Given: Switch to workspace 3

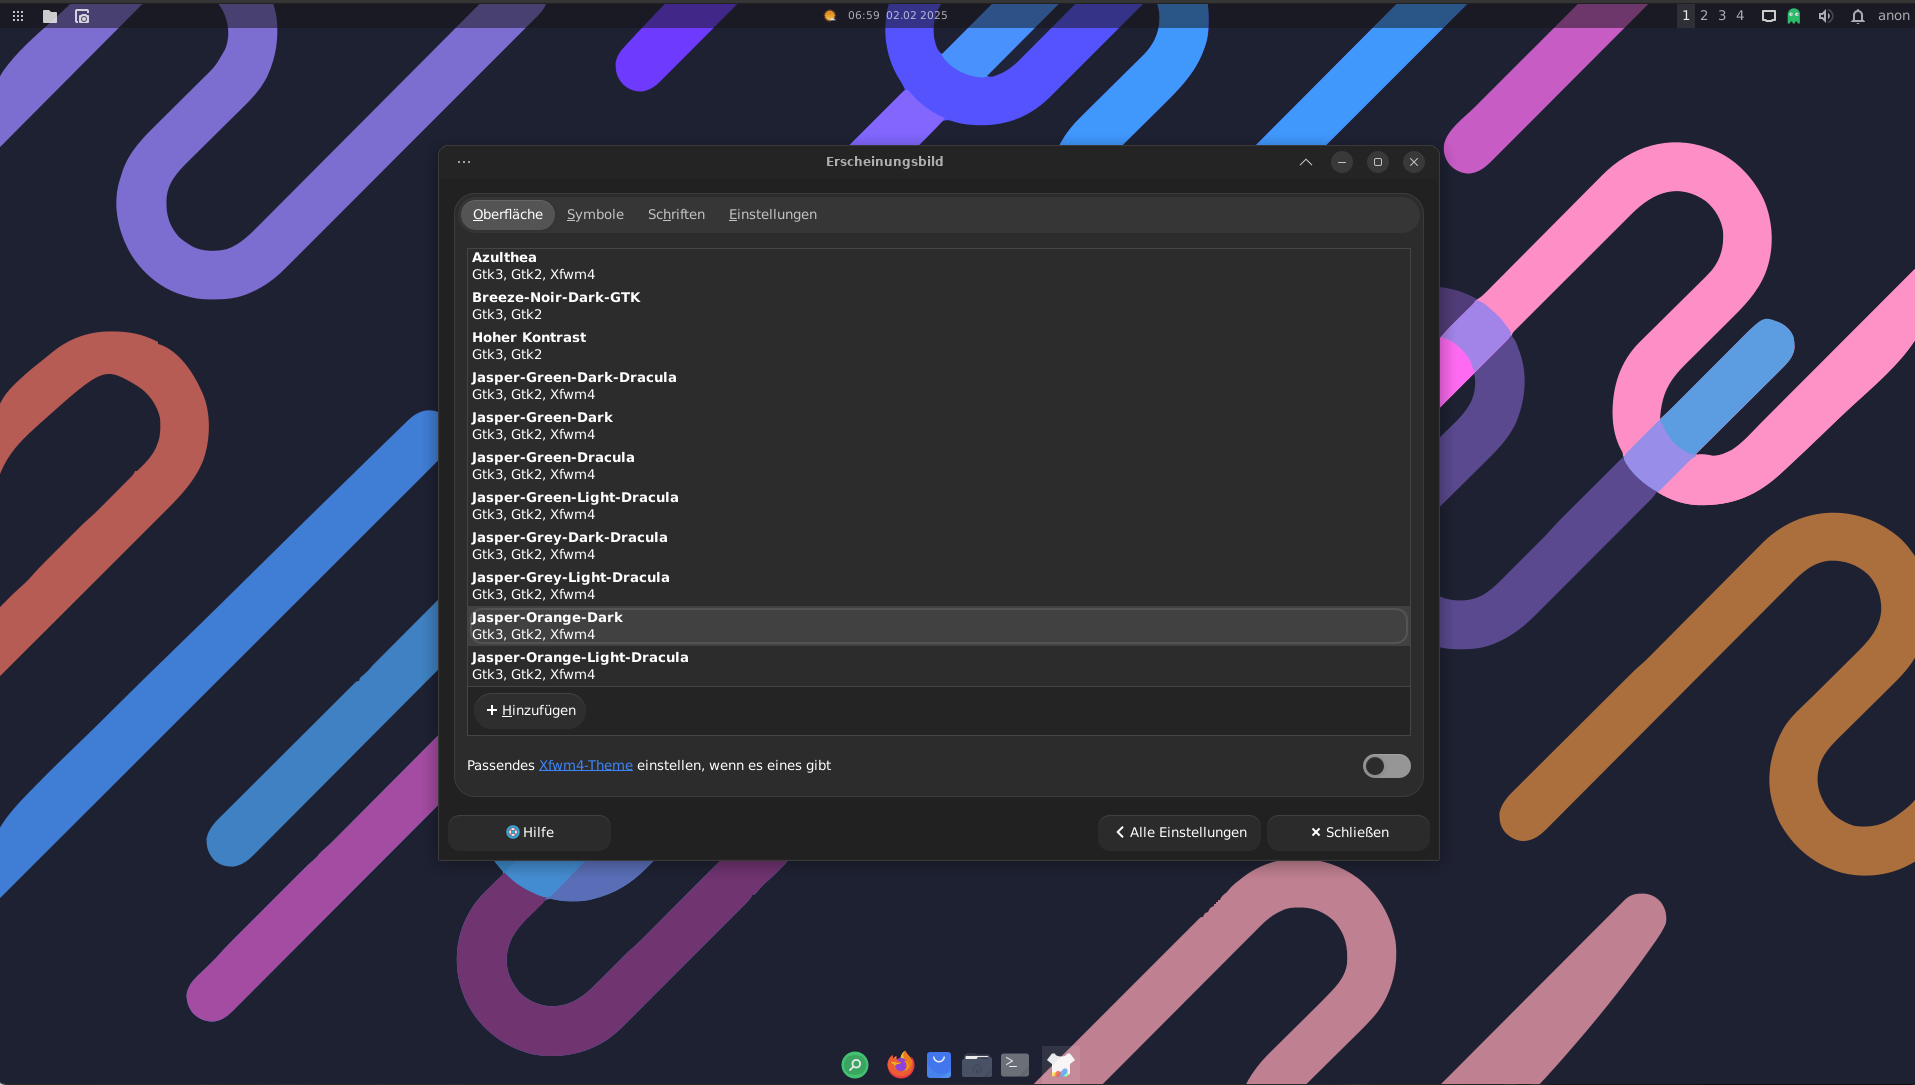Looking at the screenshot, I should tap(1722, 16).
